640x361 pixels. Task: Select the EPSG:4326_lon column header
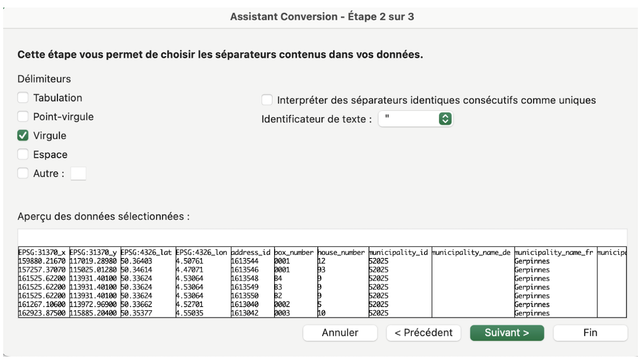click(x=201, y=252)
